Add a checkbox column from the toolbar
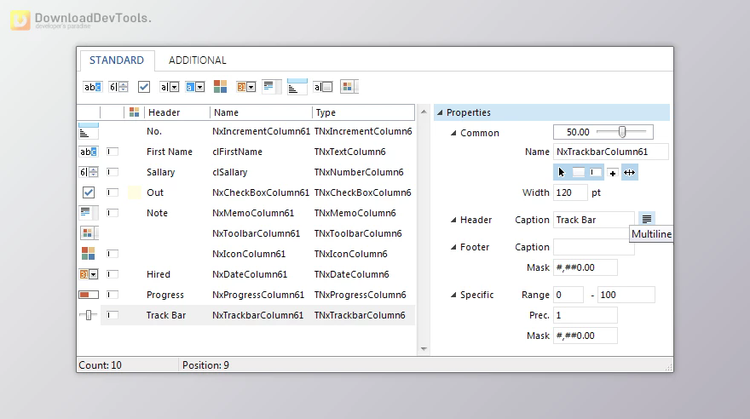Screen dimensions: 750x419 coord(144,87)
